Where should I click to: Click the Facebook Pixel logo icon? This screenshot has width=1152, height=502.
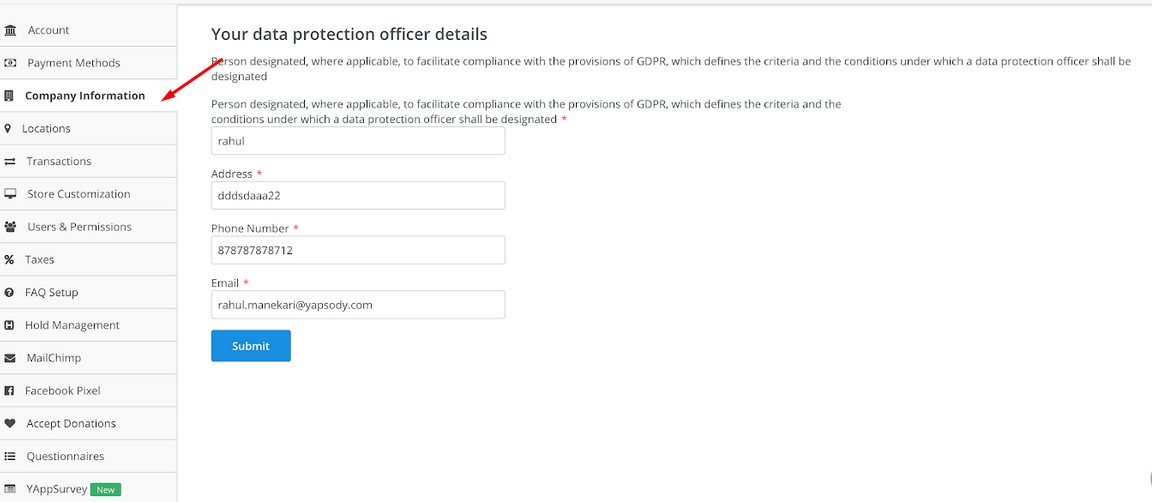click(9, 391)
